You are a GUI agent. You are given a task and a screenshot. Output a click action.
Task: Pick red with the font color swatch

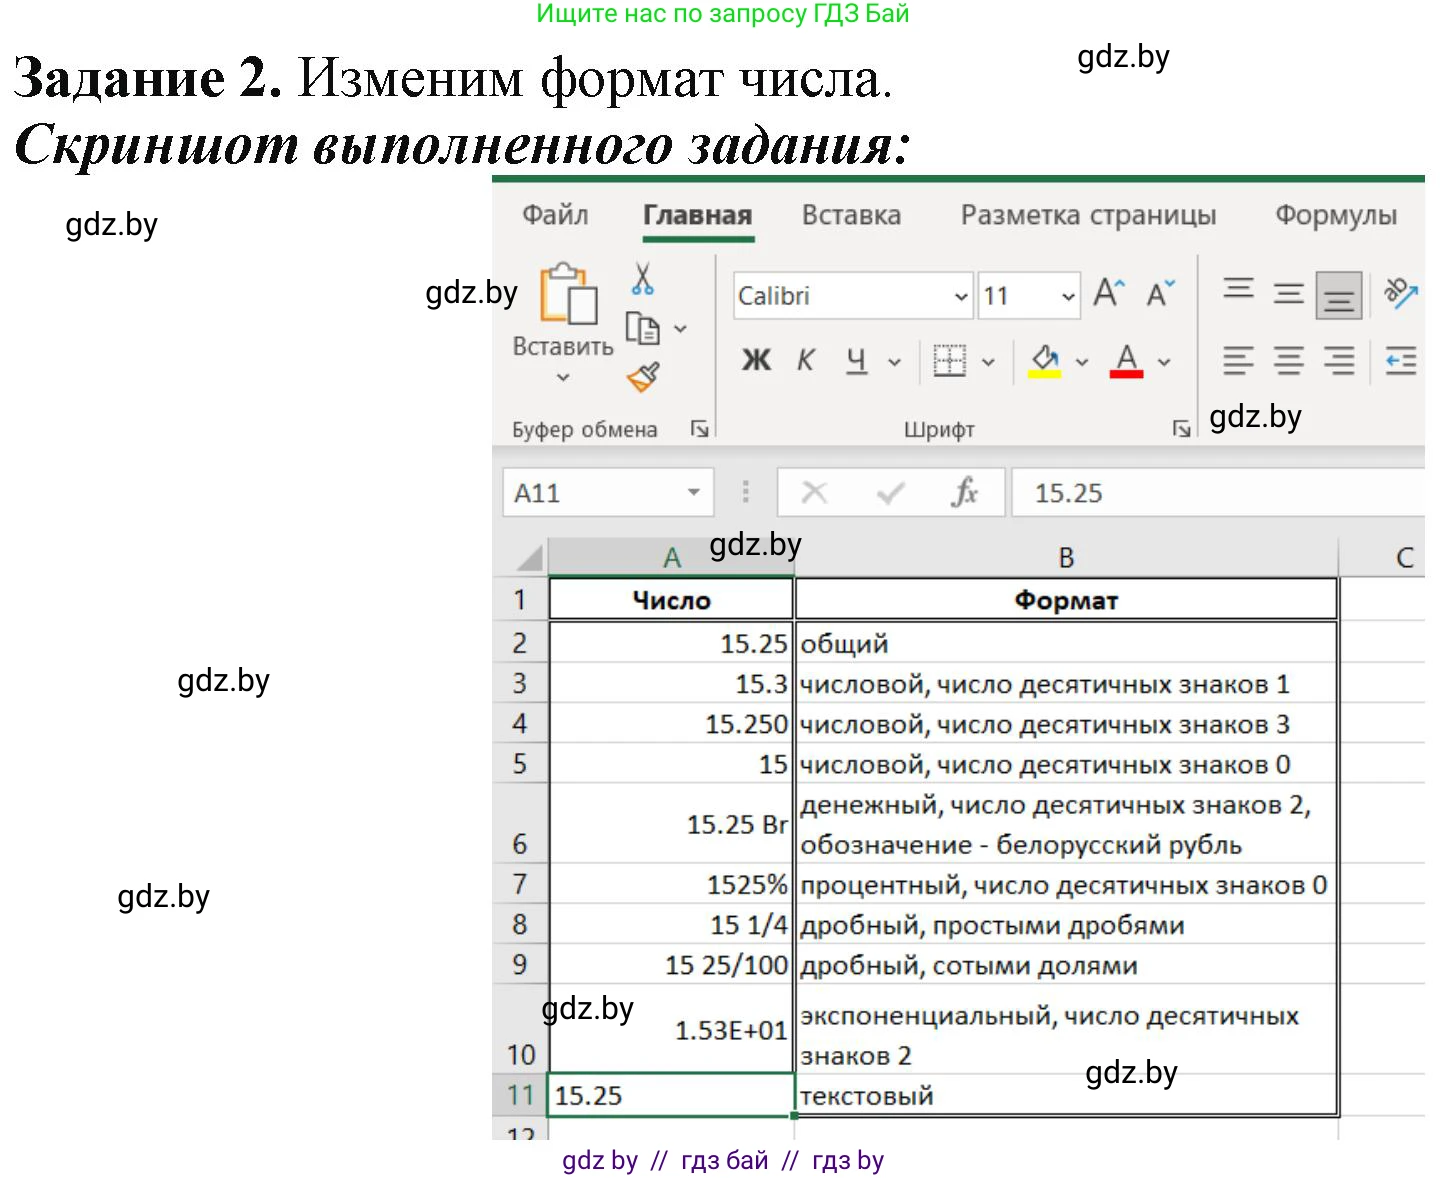1126,361
